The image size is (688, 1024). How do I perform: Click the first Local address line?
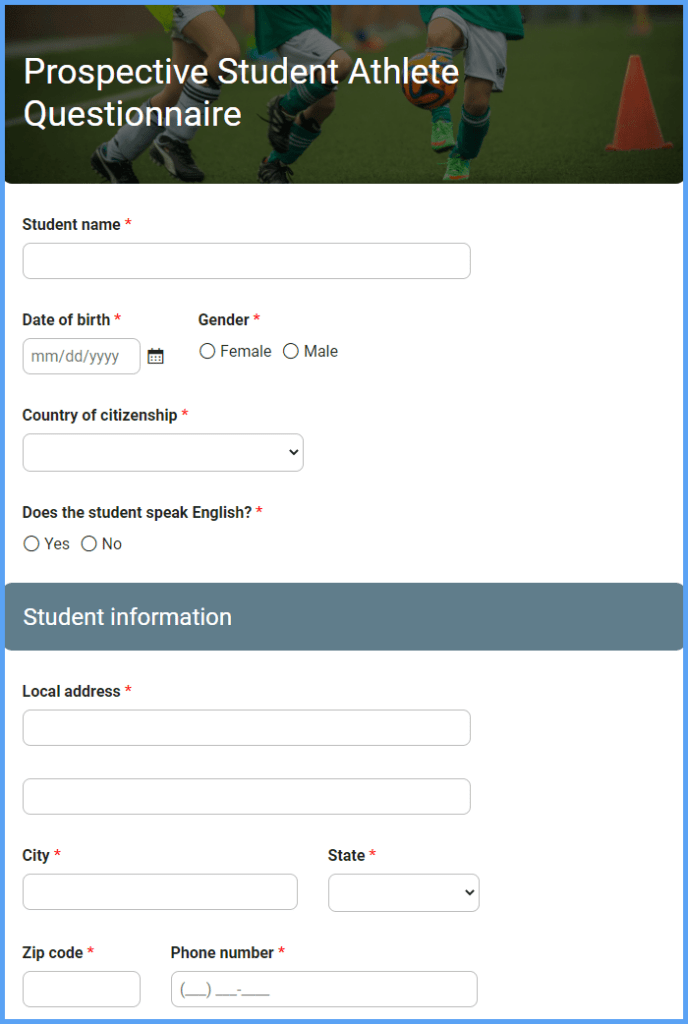click(246, 727)
